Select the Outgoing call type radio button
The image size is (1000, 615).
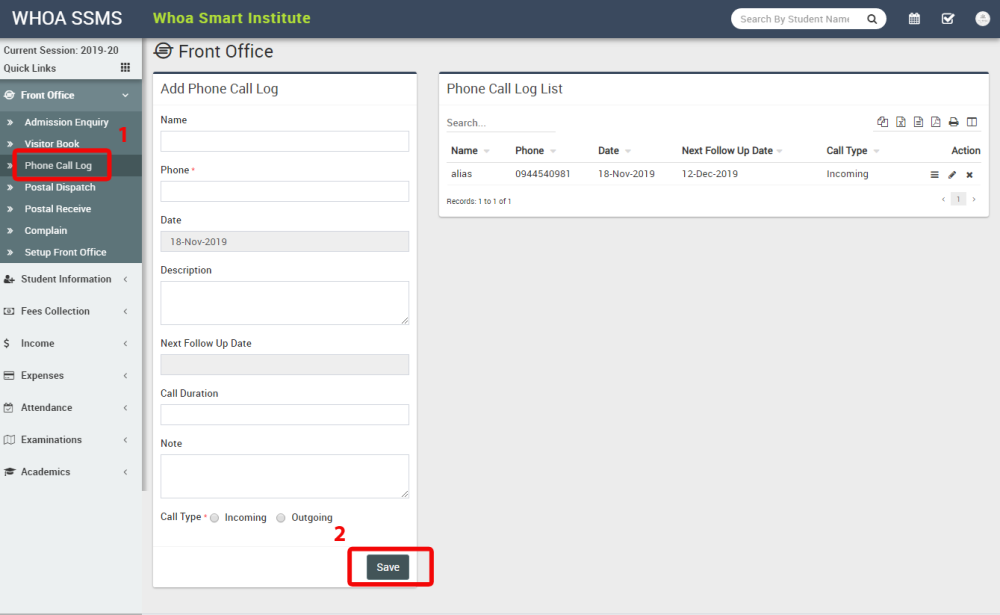pos(280,517)
